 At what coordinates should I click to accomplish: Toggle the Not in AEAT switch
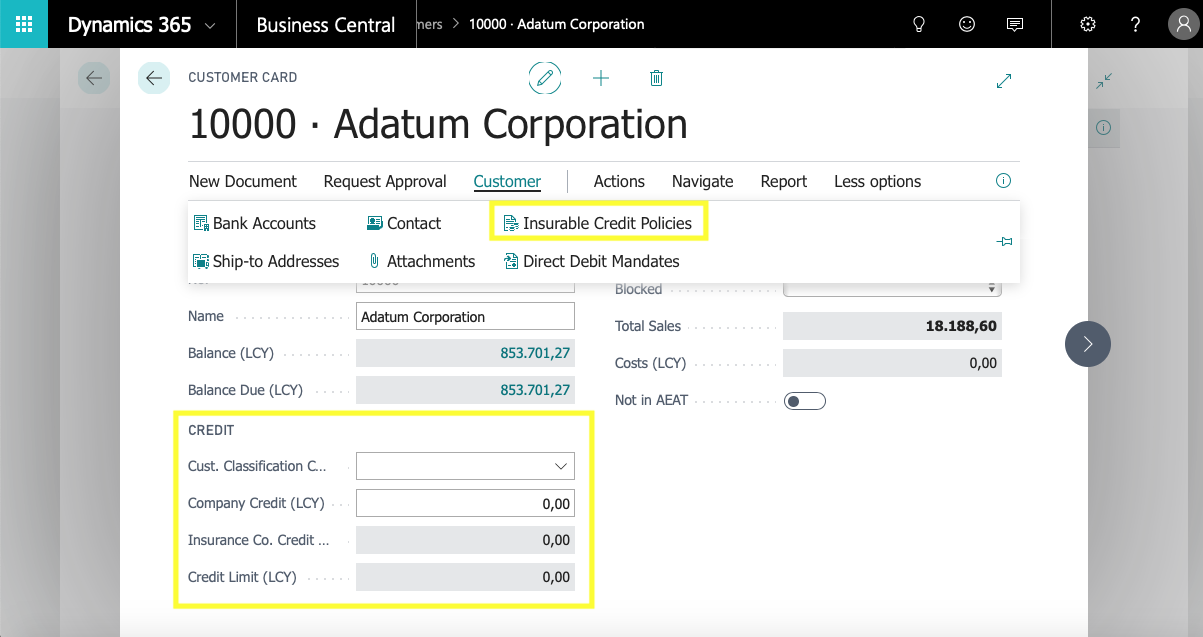(805, 401)
